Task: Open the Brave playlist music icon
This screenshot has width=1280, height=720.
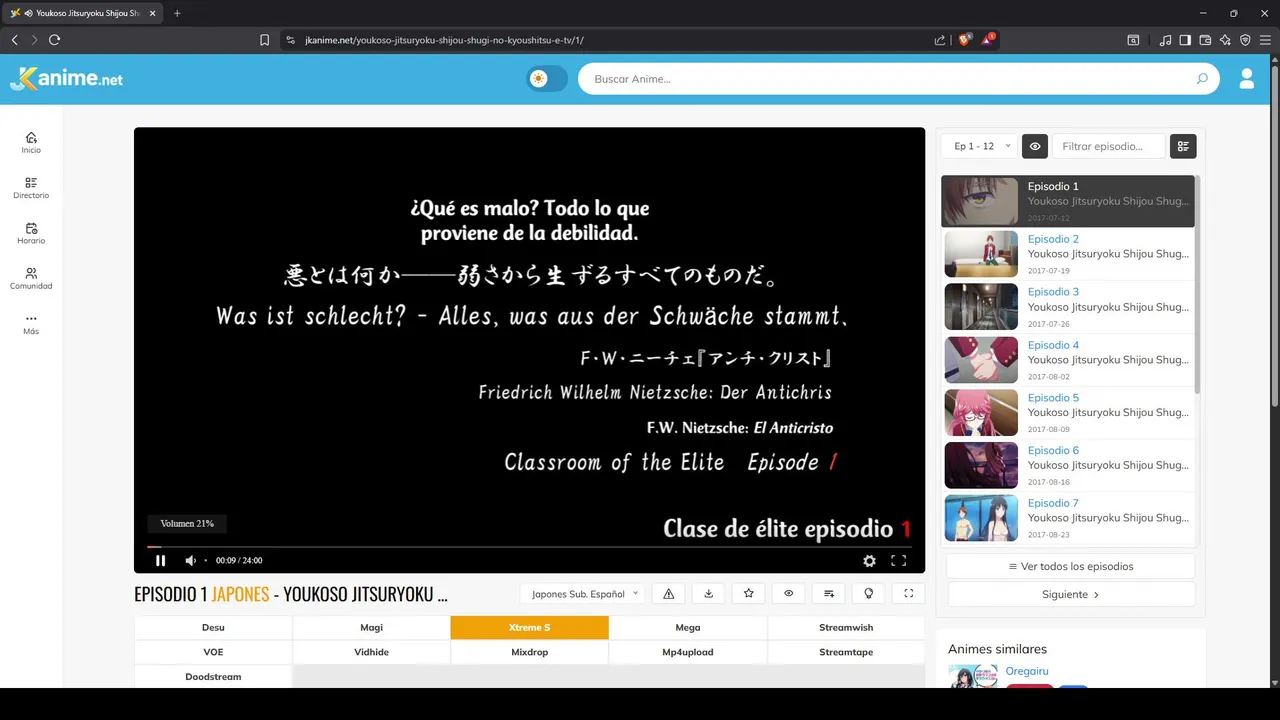Action: point(1165,40)
